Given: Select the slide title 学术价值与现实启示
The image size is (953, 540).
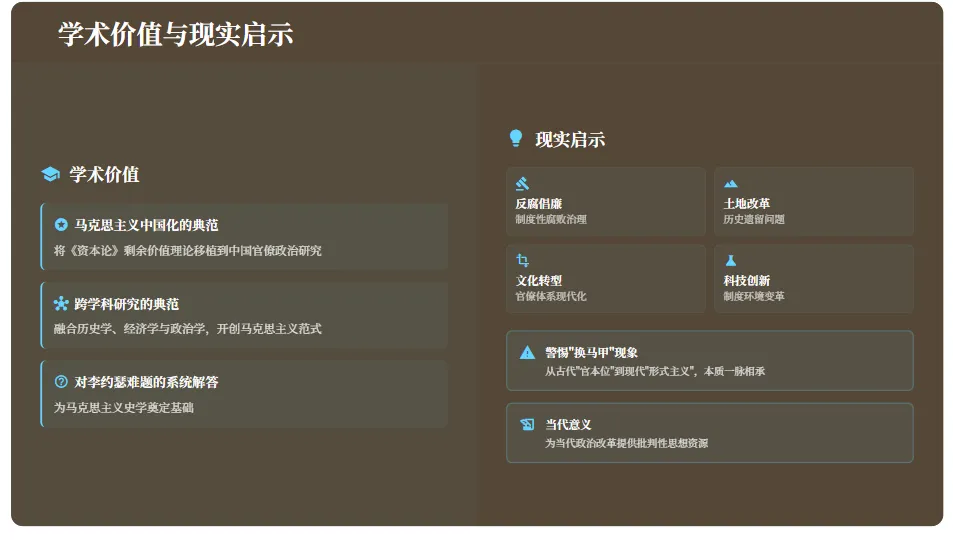Looking at the screenshot, I should (x=176, y=34).
